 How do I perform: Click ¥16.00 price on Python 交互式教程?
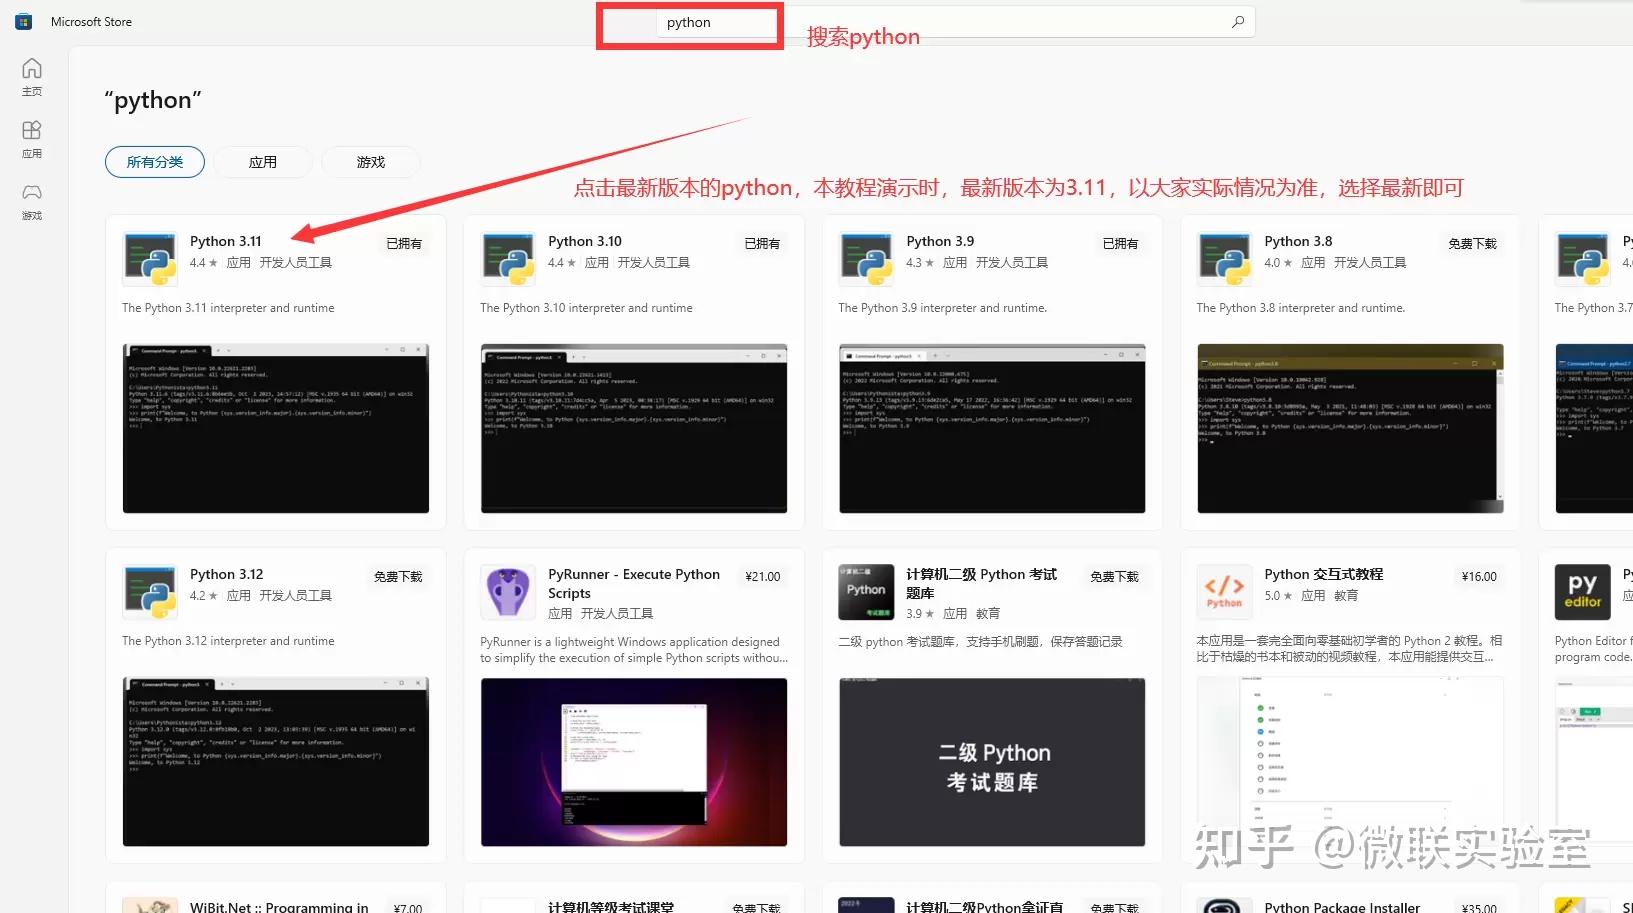(1479, 577)
